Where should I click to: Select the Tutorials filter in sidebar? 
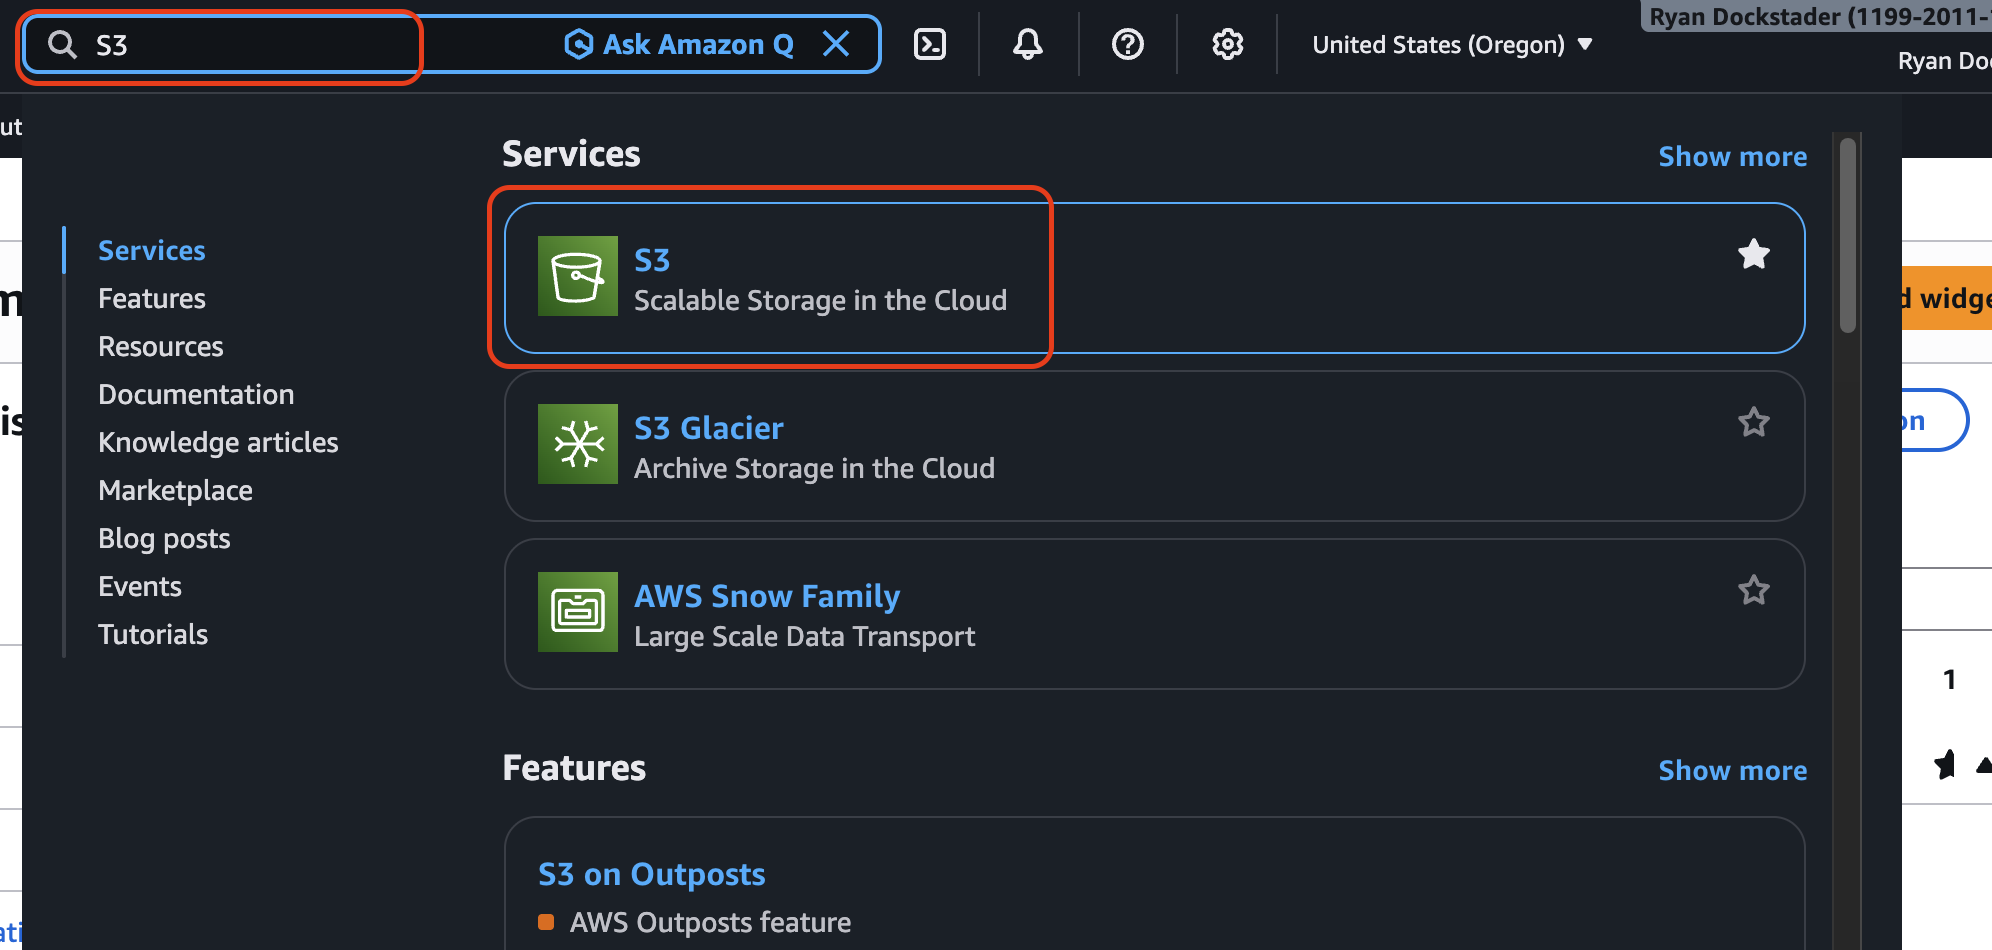coord(153,634)
